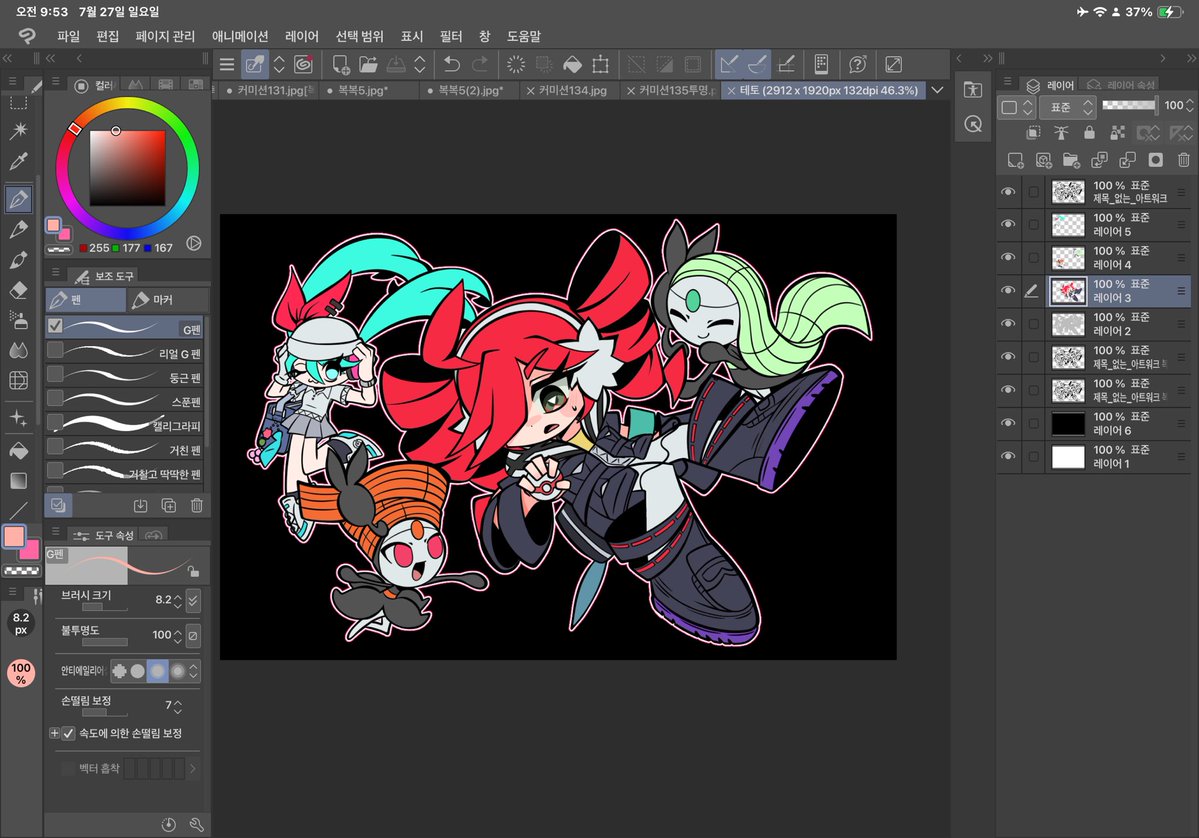The height and width of the screenshot is (838, 1199).
Task: Open the help question mark icon
Action: (858, 64)
